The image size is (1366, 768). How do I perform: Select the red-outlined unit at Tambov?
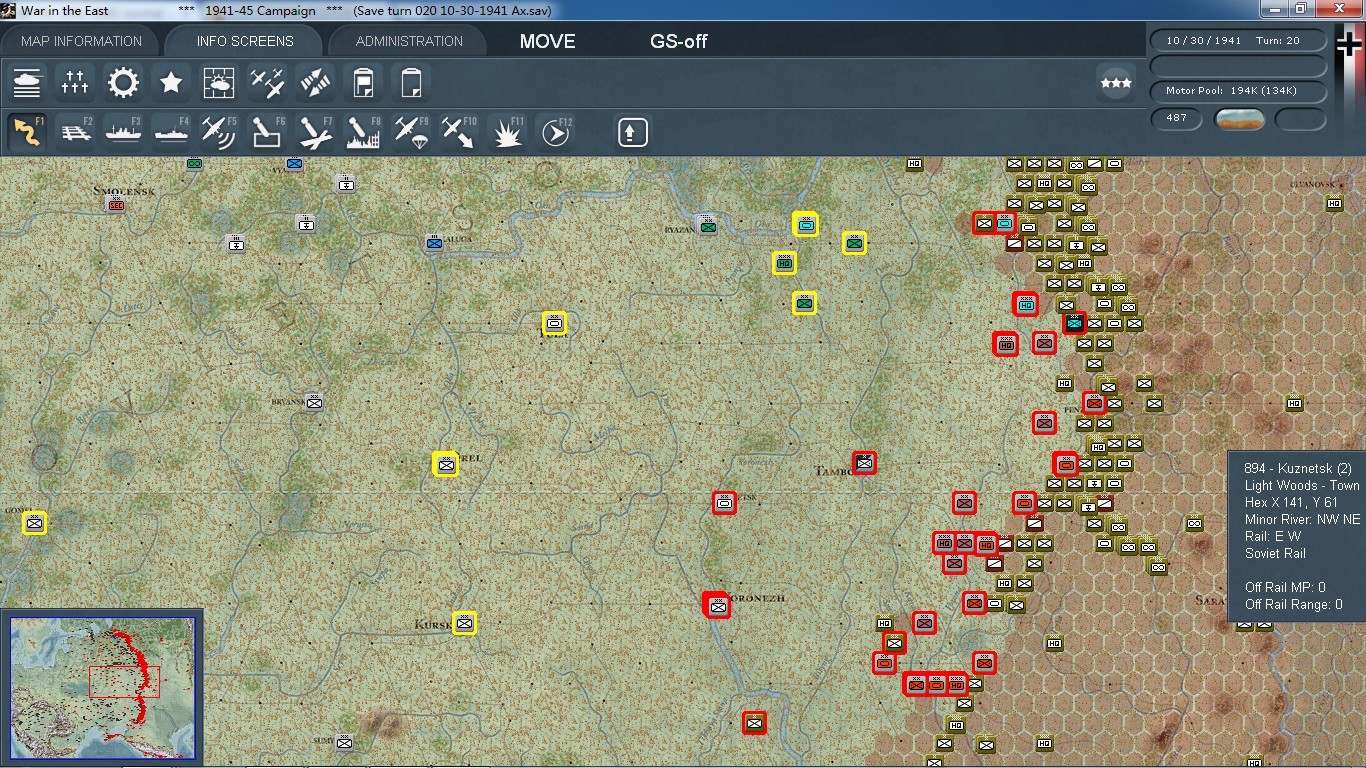click(865, 463)
